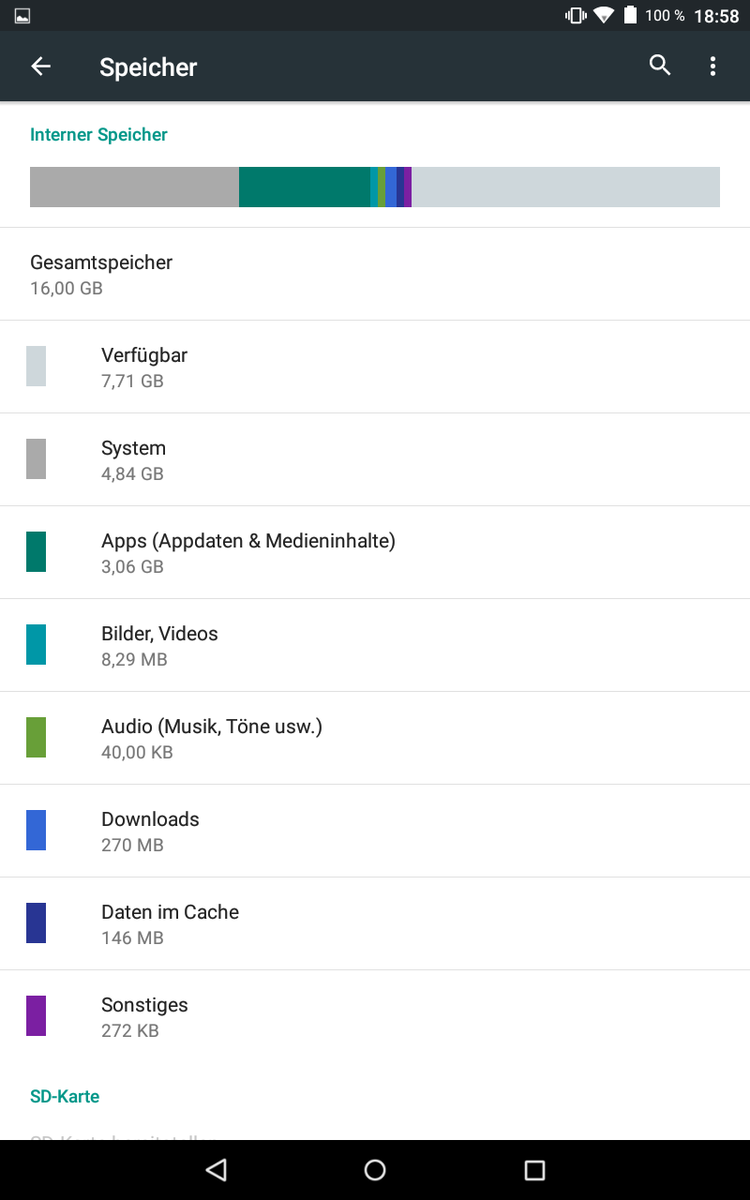Open the Sonstiges storage entry
This screenshot has height=1200, width=750.
pyautogui.click(x=375, y=1017)
